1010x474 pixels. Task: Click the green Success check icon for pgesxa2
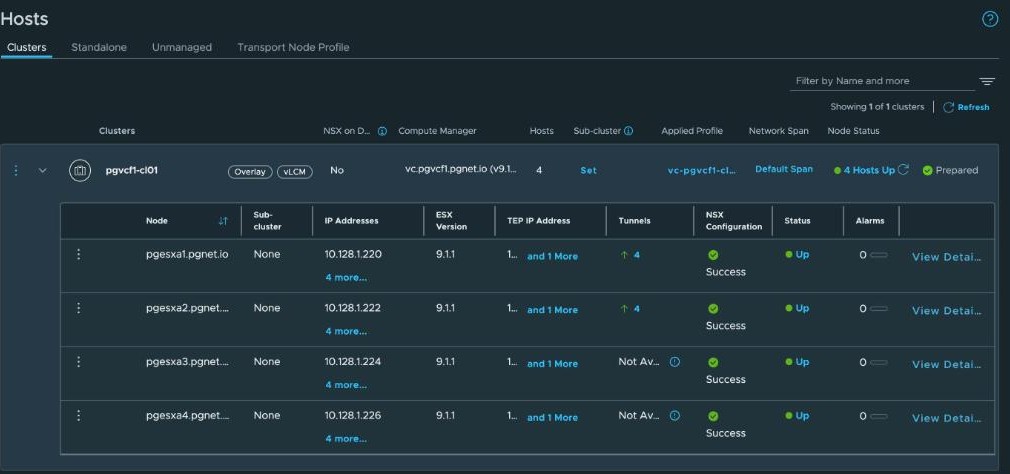coord(713,308)
